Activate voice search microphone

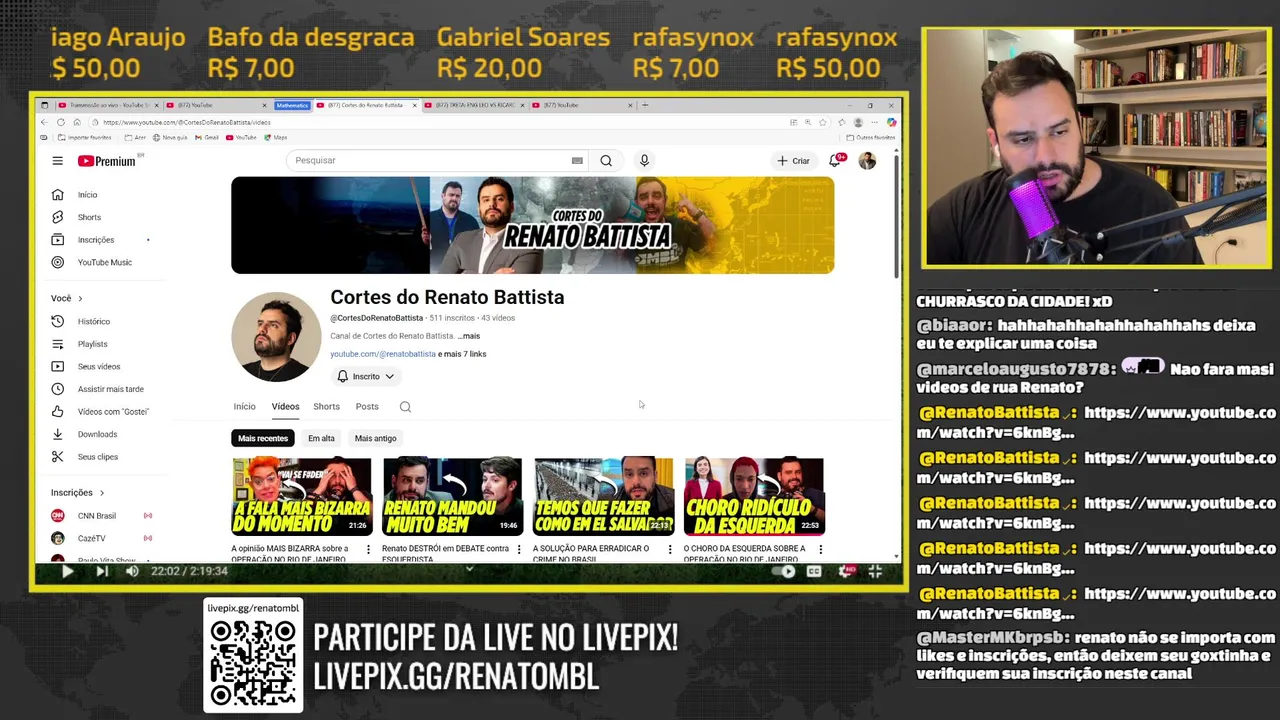point(644,160)
